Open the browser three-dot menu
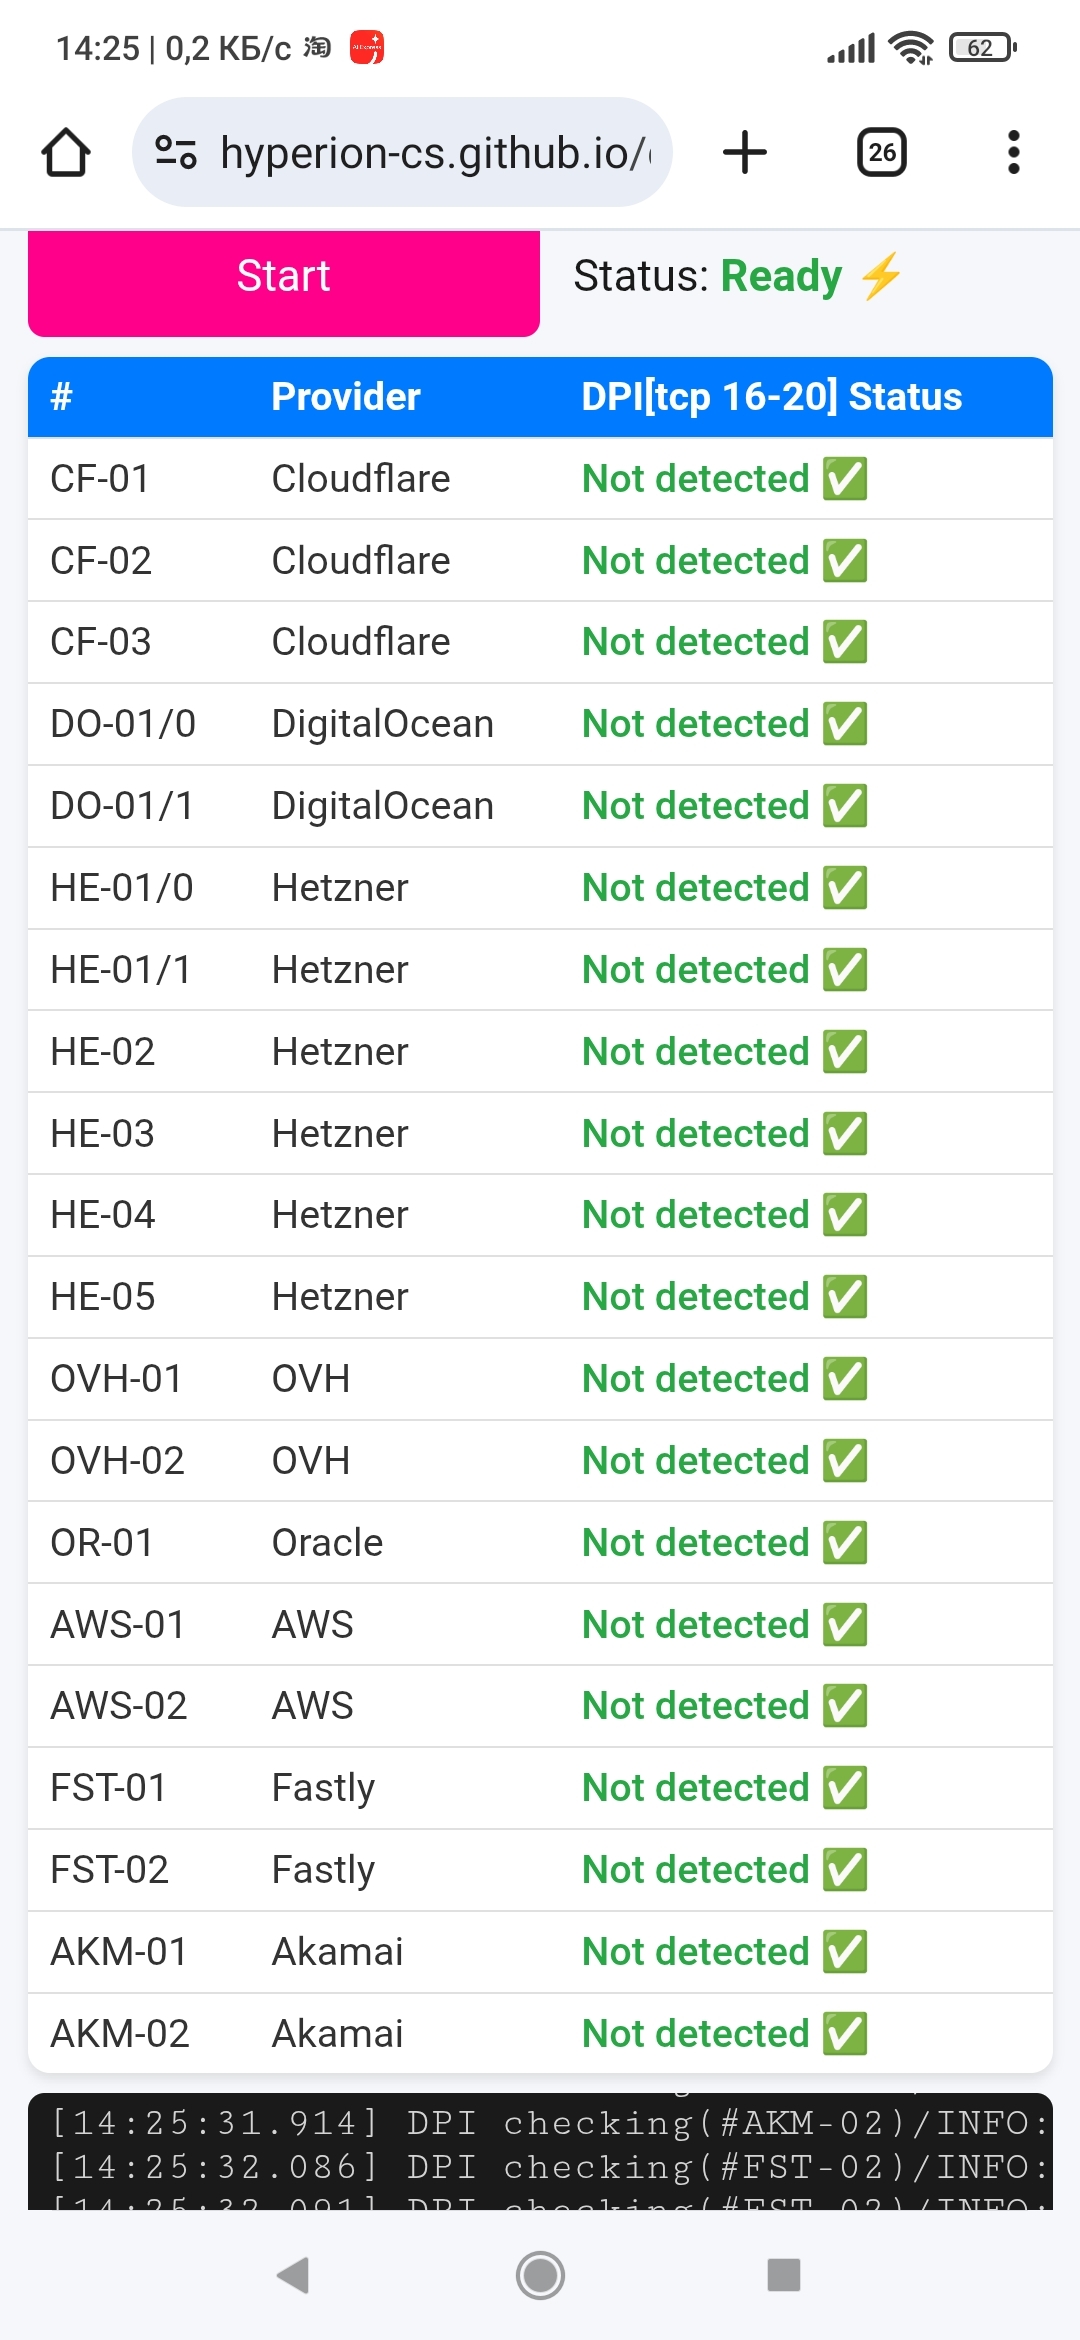The image size is (1080, 2340). 1013,153
